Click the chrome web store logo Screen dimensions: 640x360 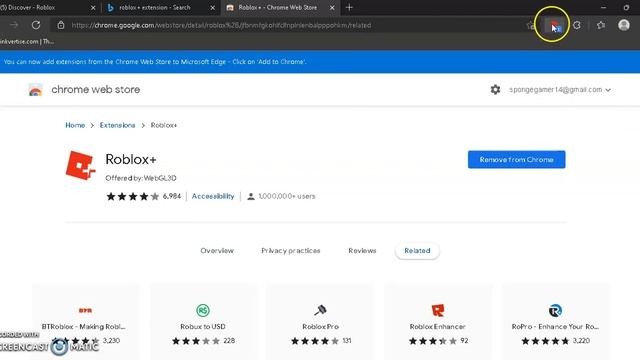pos(36,90)
